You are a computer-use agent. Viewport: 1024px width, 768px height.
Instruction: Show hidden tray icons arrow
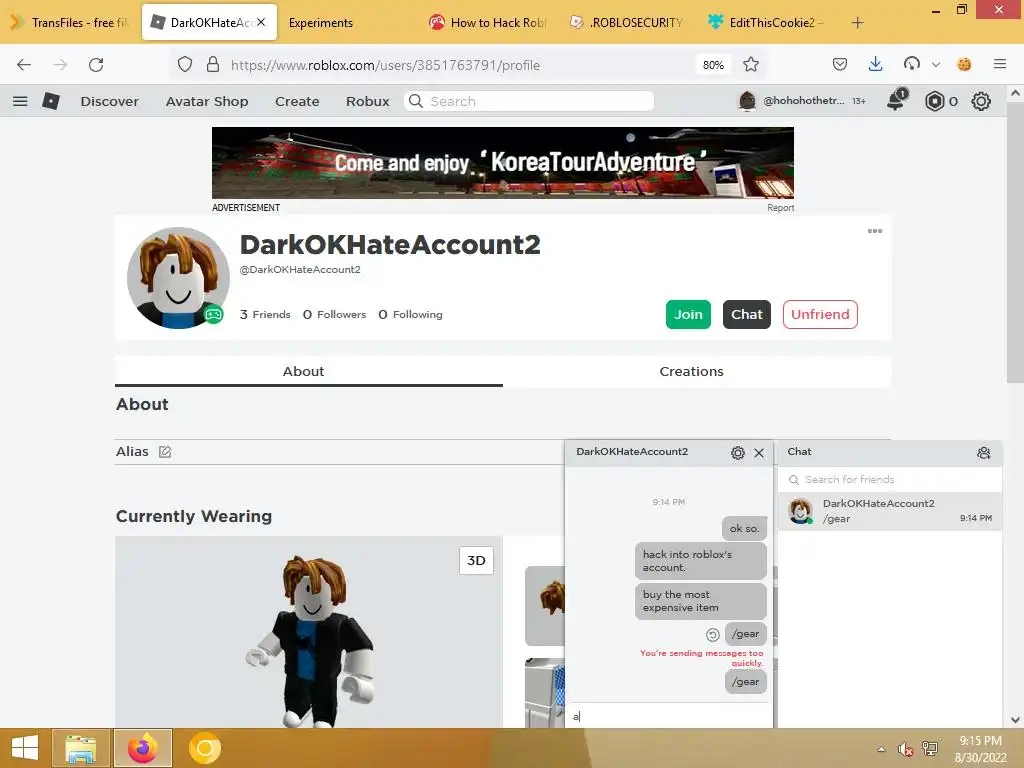pyautogui.click(x=882, y=749)
